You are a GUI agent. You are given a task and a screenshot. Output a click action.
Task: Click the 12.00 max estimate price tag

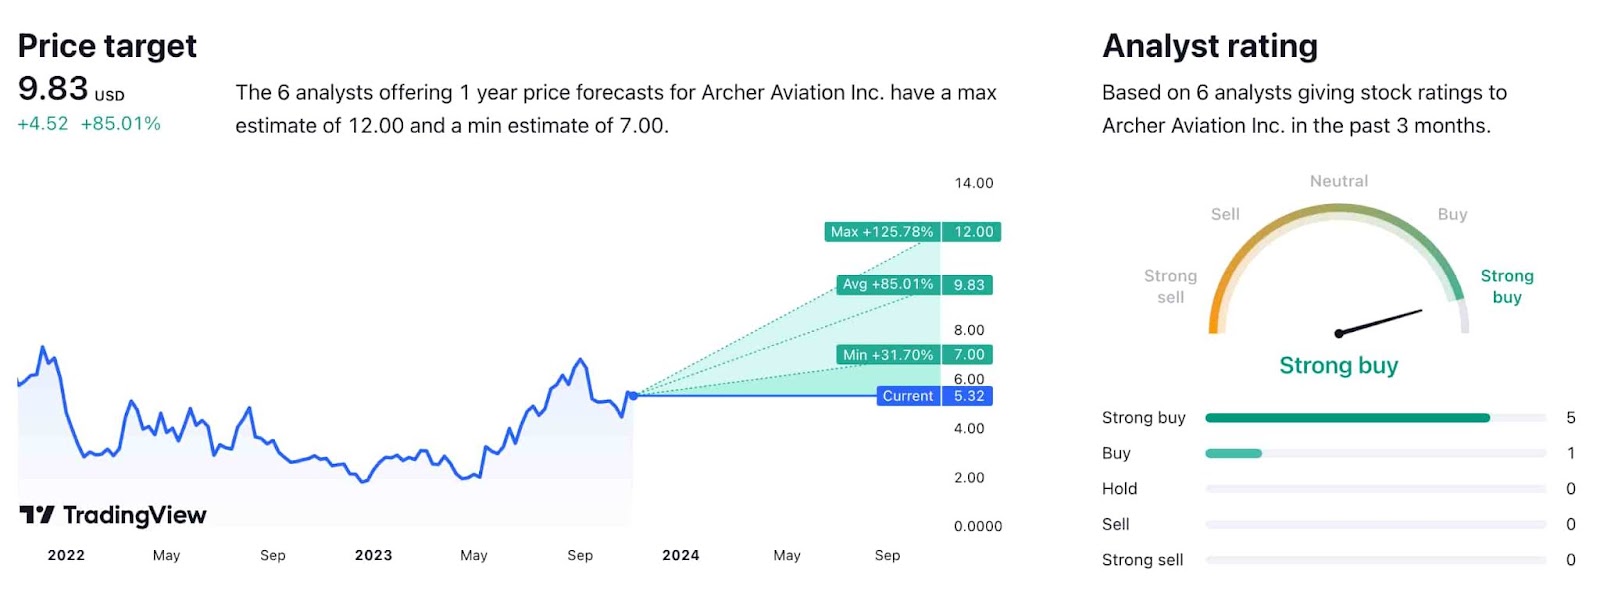[x=972, y=232]
